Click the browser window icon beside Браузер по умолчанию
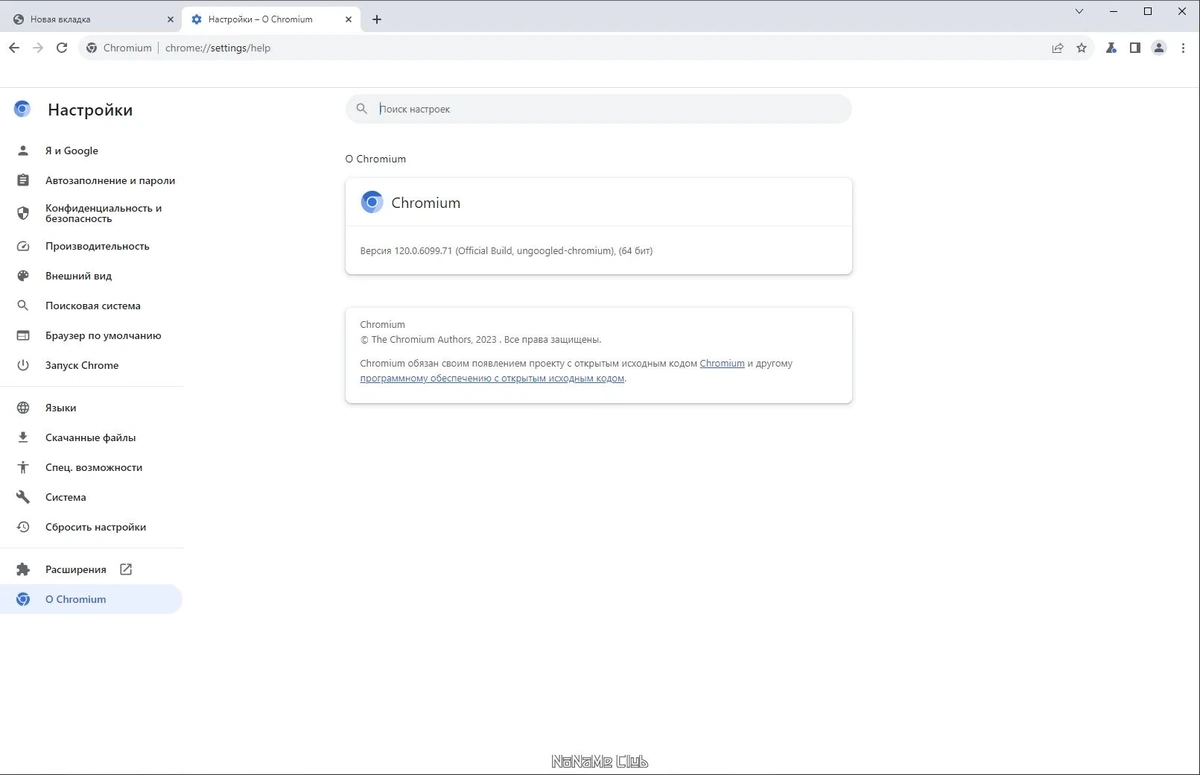Image resolution: width=1200 pixels, height=775 pixels. click(23, 336)
